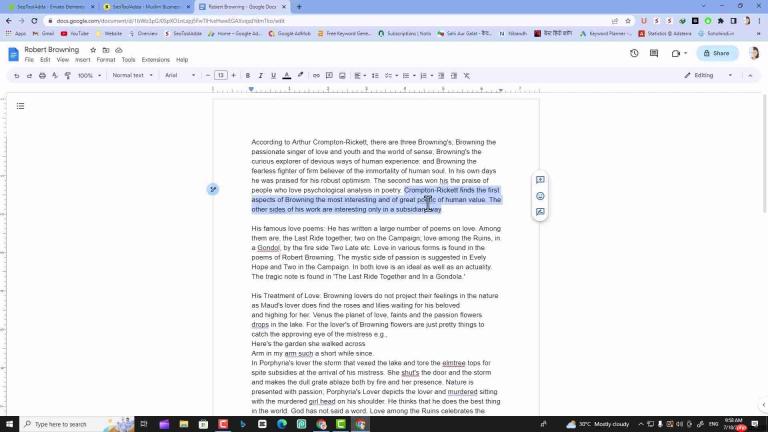Click the suggest edits floating icon
The height and width of the screenshot is (432, 768).
[x=213, y=189]
